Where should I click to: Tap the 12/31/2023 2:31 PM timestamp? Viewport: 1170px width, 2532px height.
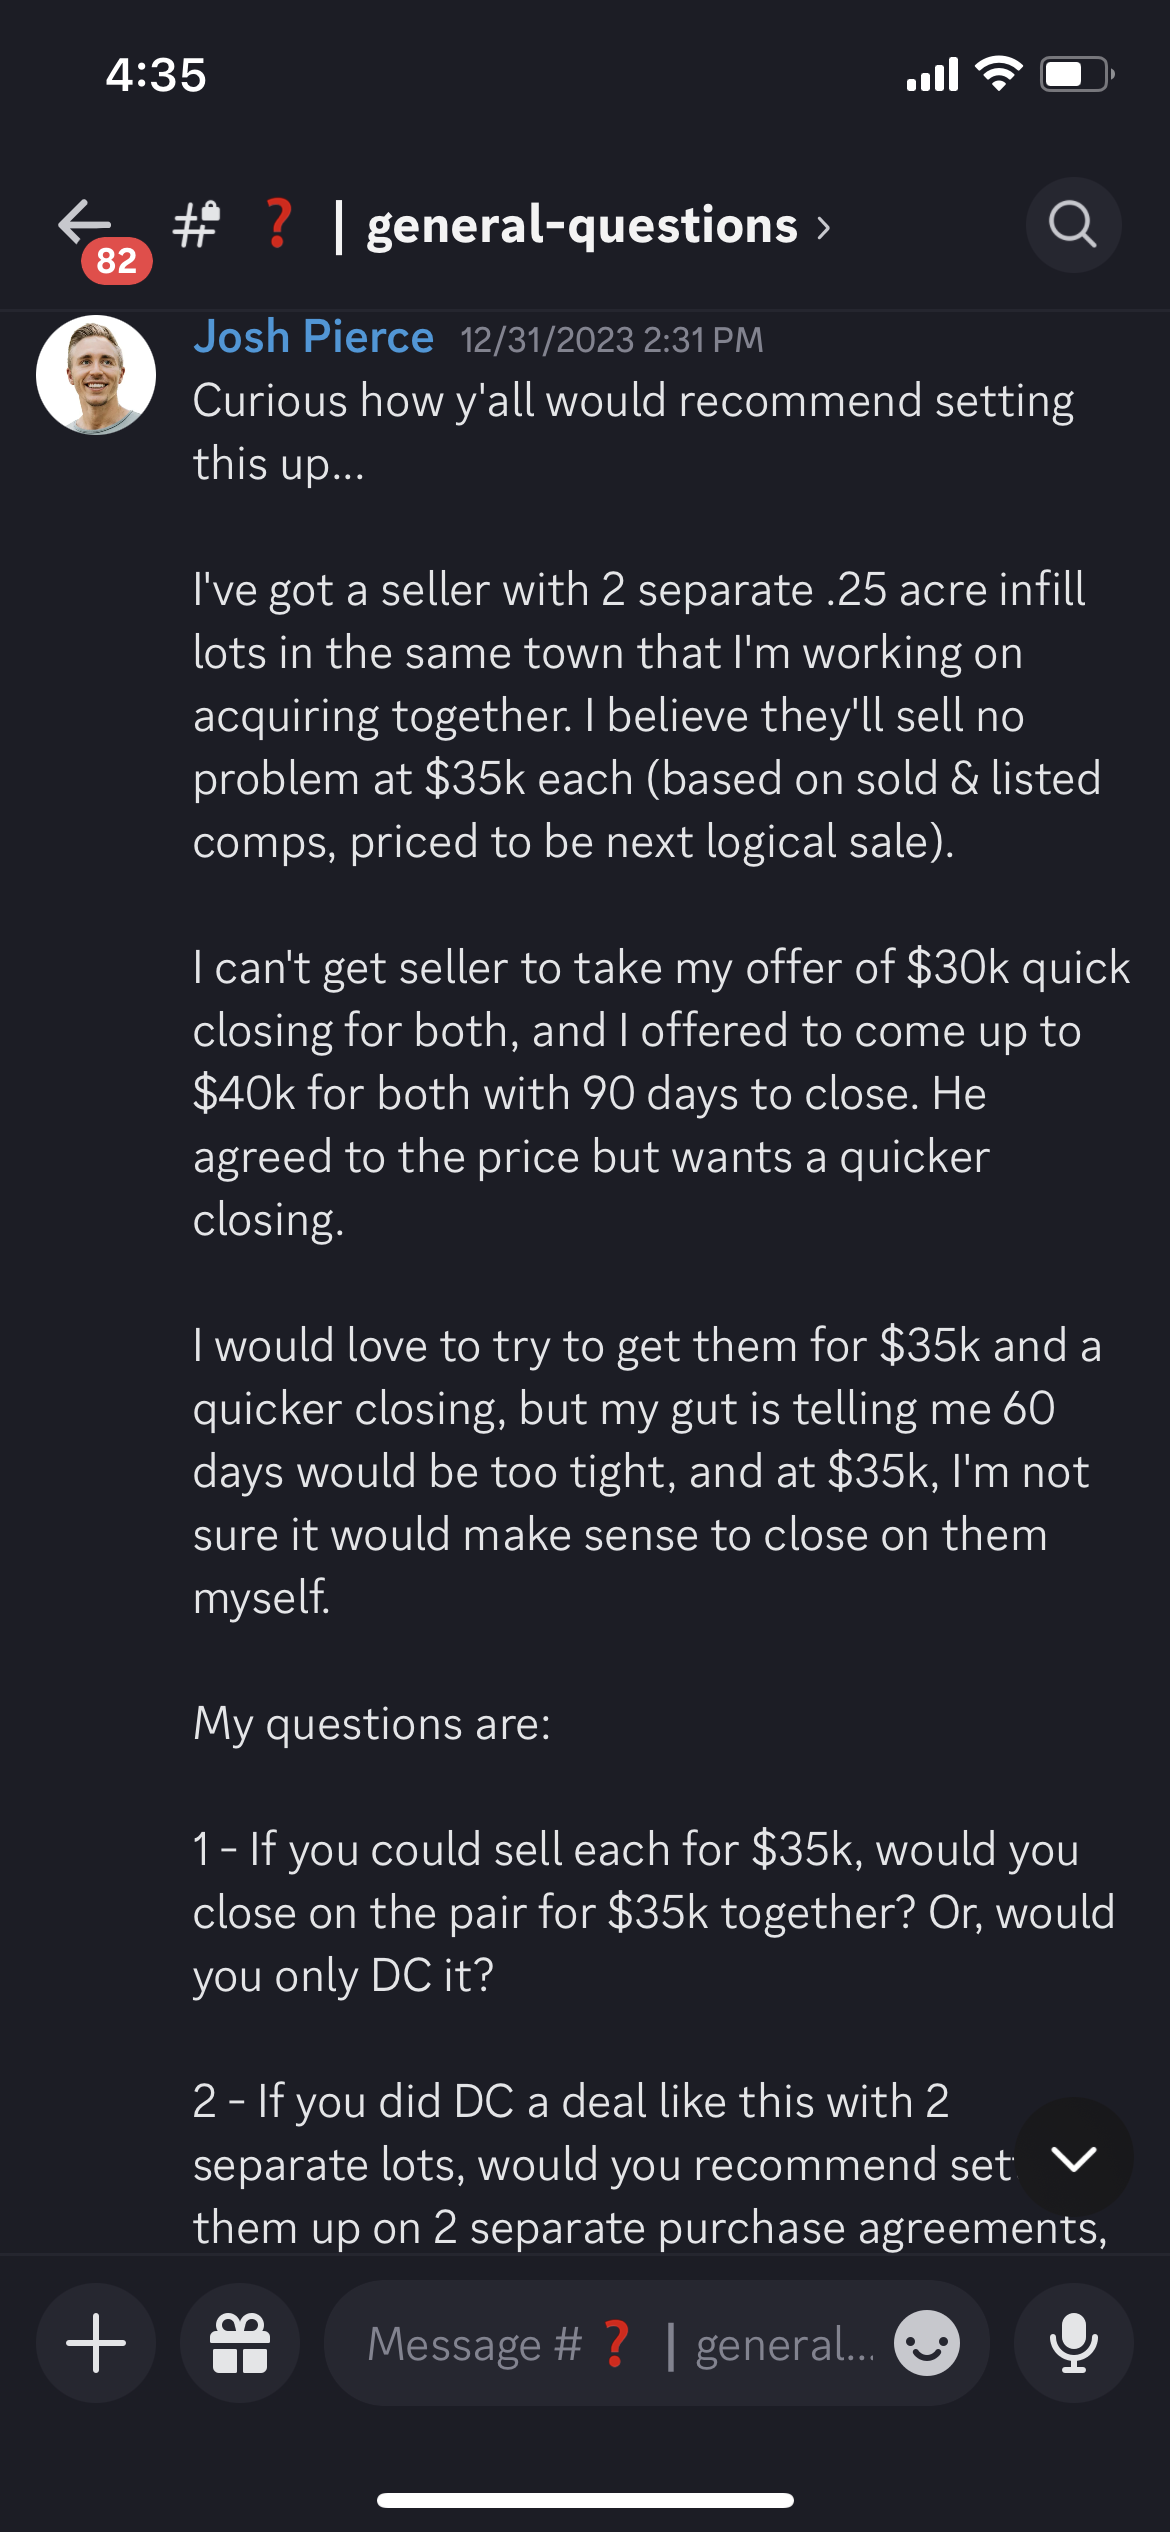click(612, 340)
